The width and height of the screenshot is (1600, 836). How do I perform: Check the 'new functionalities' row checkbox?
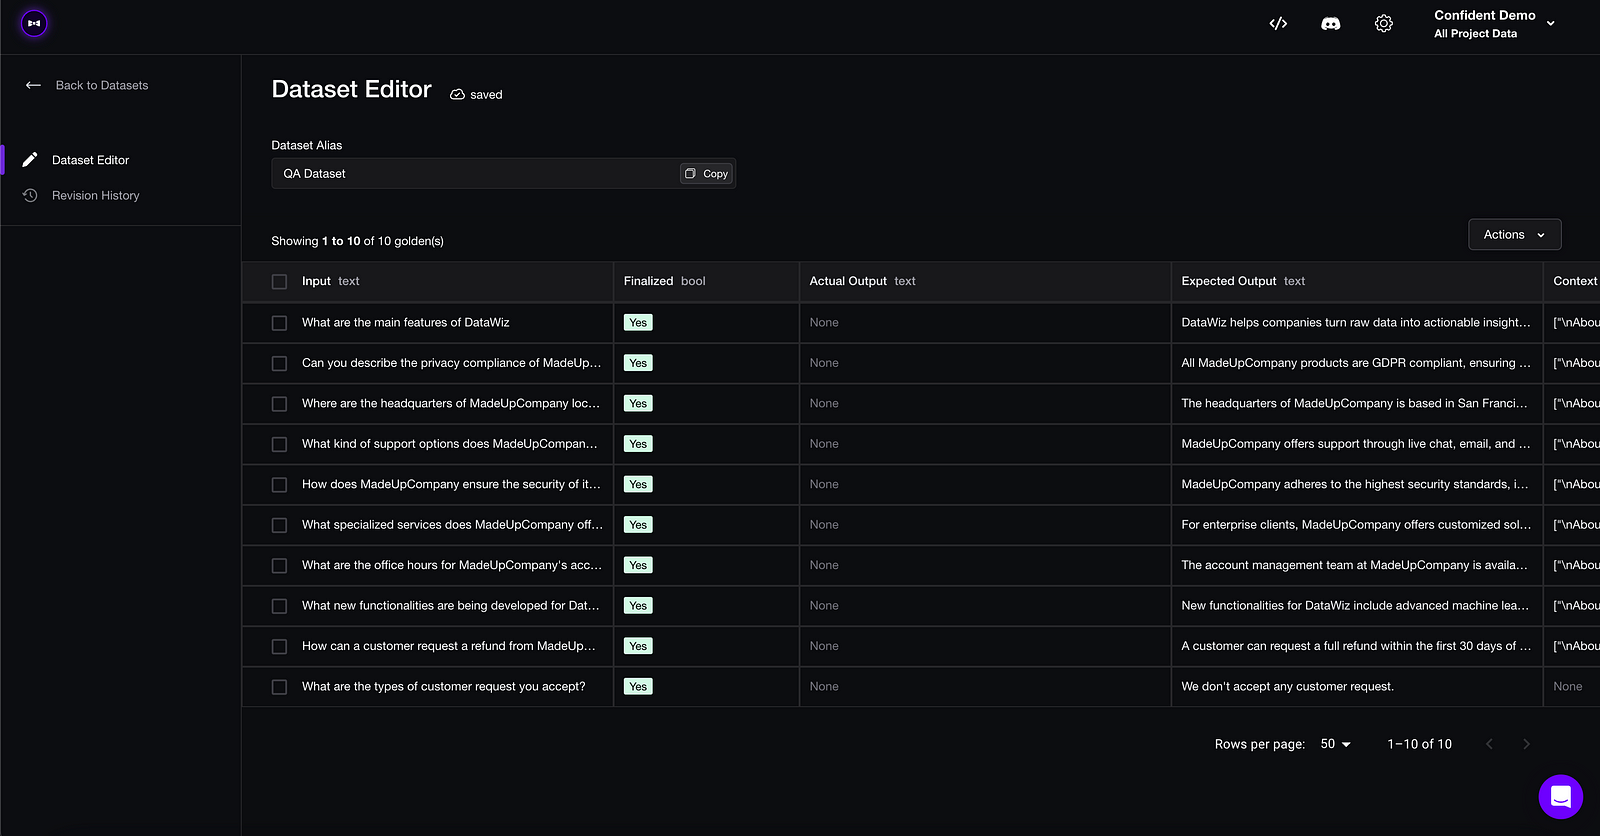point(279,606)
